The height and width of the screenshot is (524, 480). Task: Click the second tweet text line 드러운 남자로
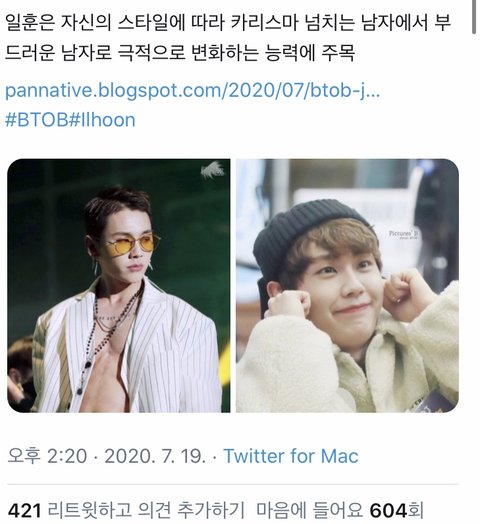[179, 53]
